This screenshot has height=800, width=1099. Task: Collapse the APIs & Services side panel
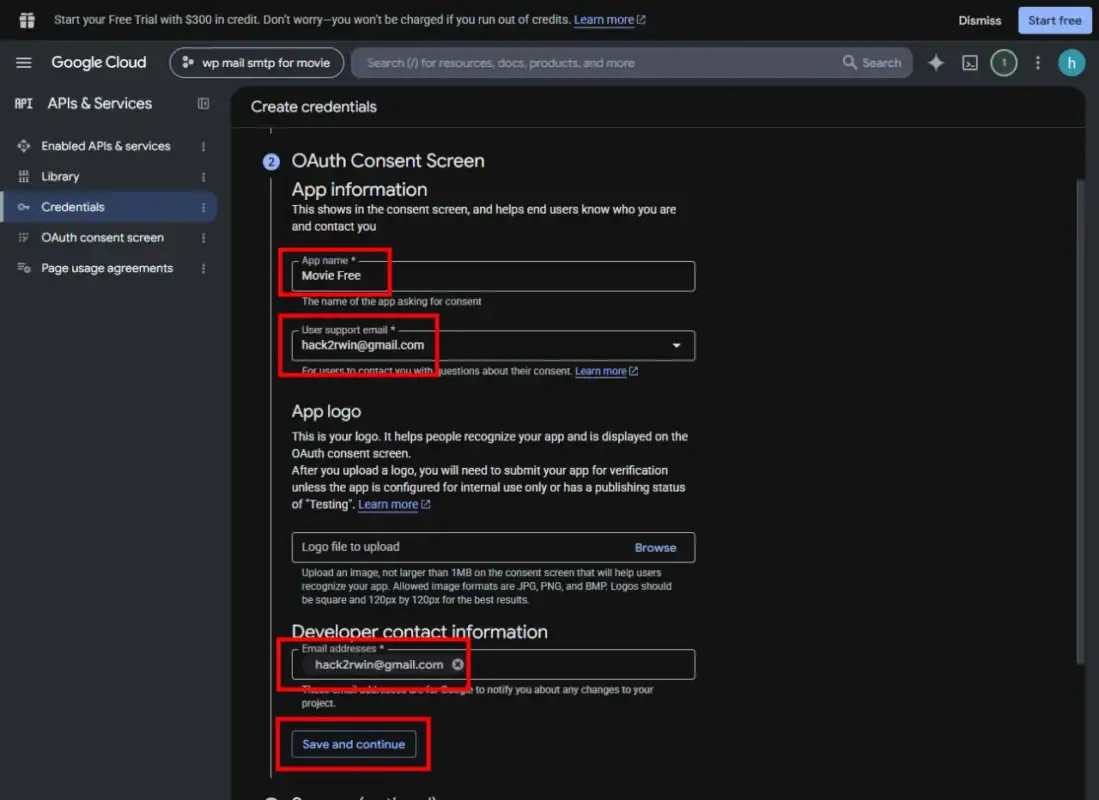[203, 104]
